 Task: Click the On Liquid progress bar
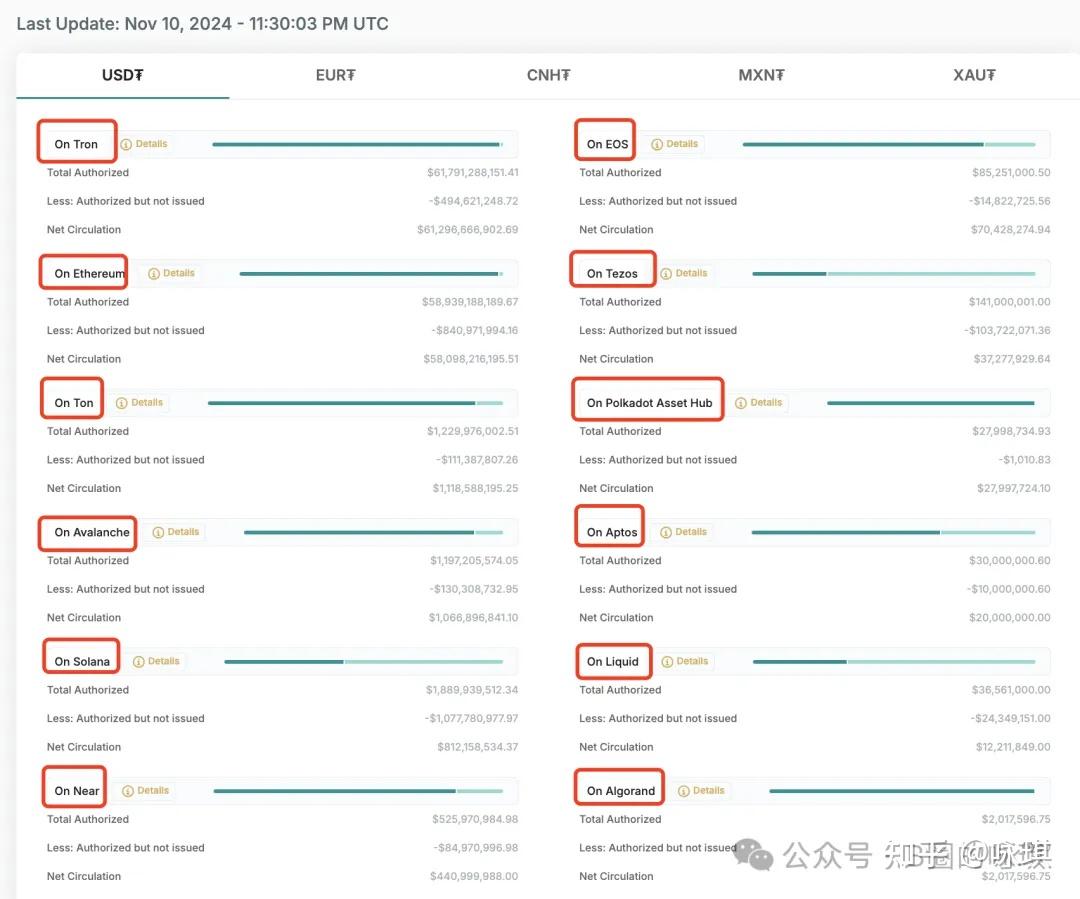(894, 661)
